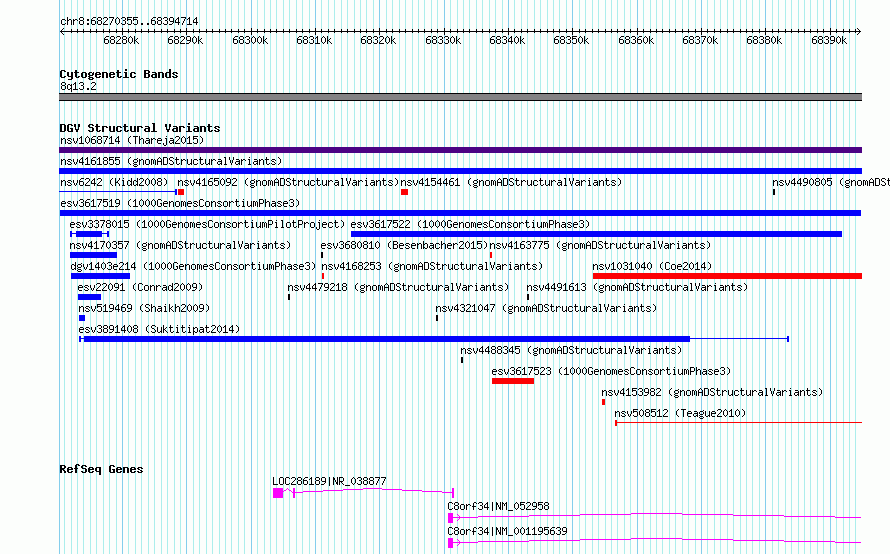Click the thin red nsv508512 line
This screenshot has width=890, height=554.
(x=738, y=422)
